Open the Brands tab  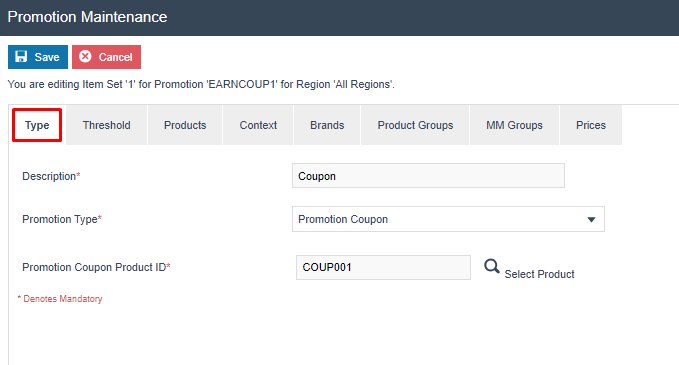click(x=327, y=125)
